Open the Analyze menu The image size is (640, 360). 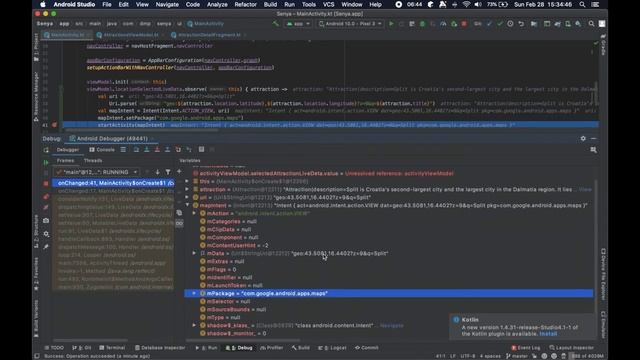click(217, 4)
